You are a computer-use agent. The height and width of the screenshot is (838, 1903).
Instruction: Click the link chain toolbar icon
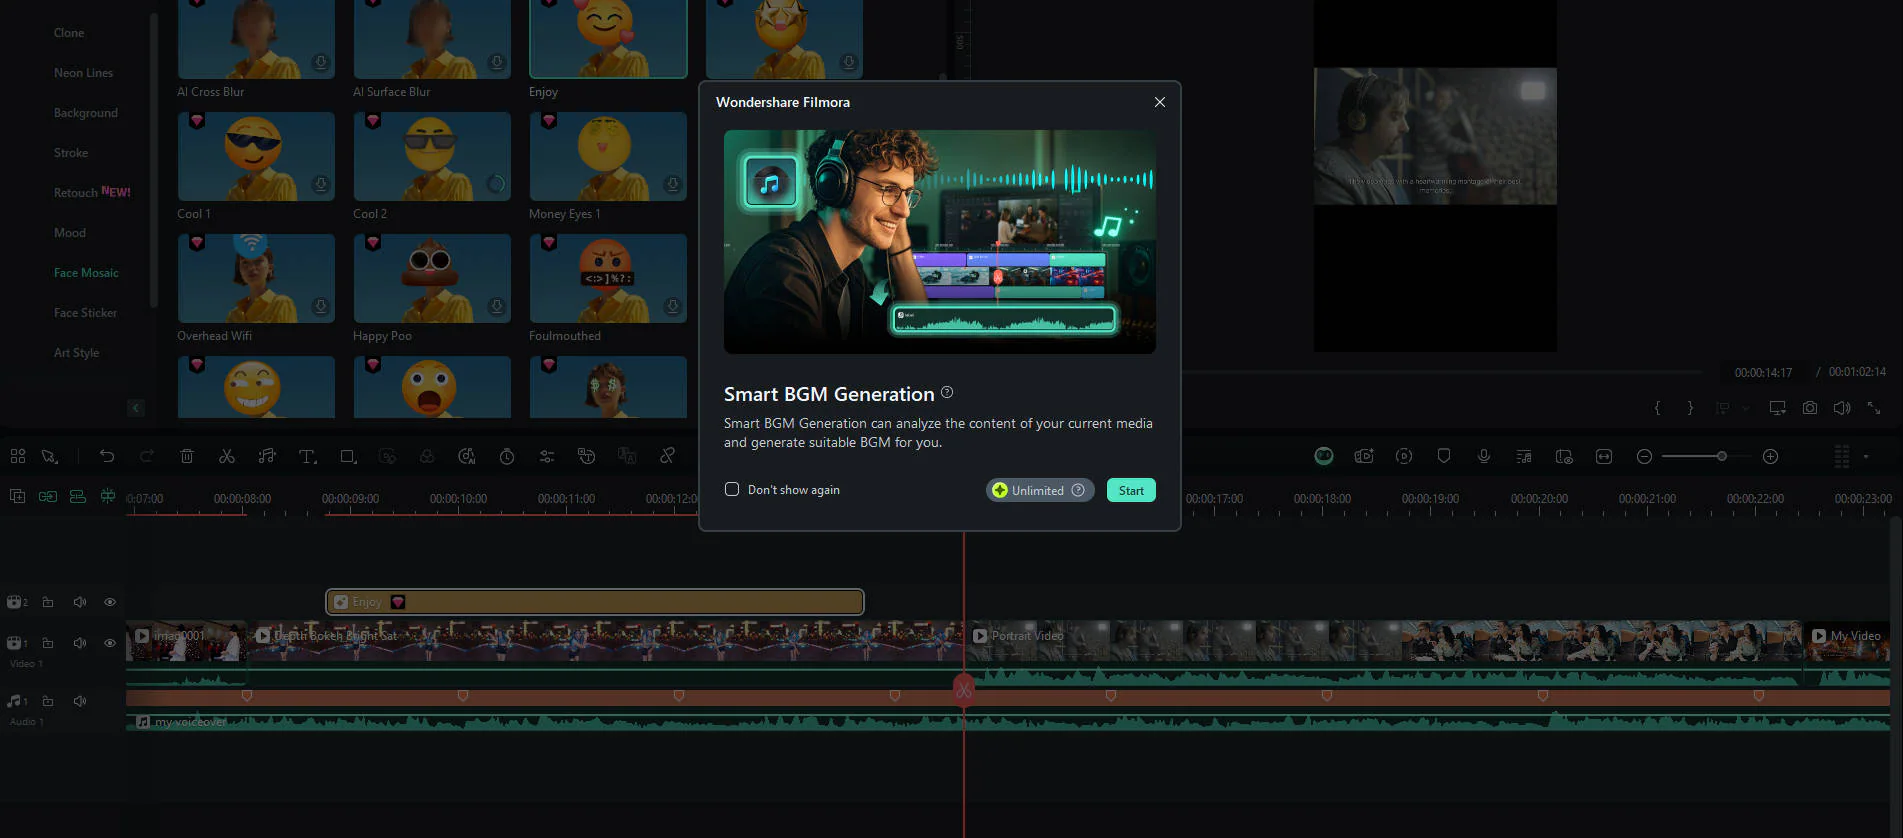click(x=667, y=456)
